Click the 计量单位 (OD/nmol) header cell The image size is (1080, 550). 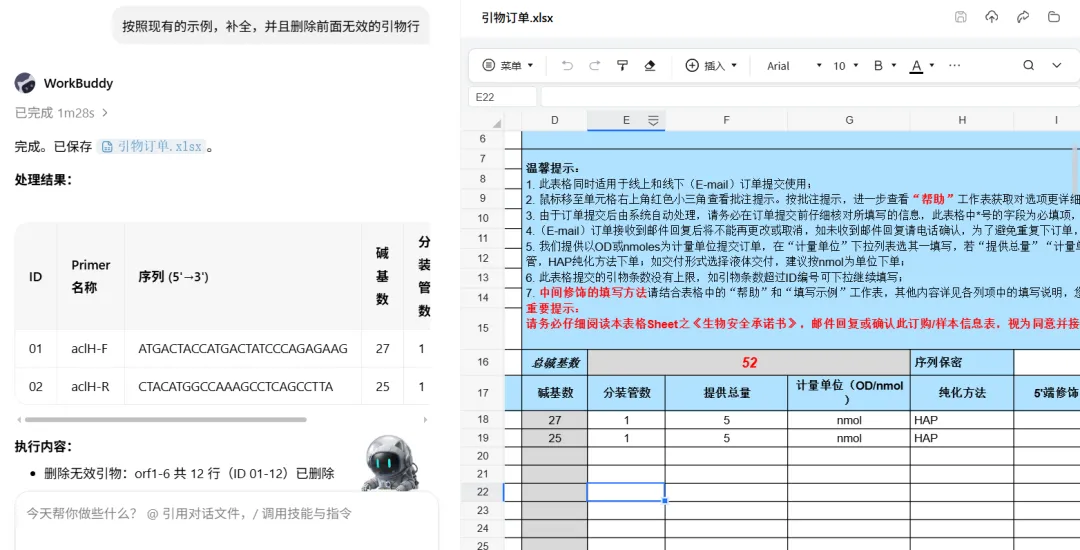[849, 393]
